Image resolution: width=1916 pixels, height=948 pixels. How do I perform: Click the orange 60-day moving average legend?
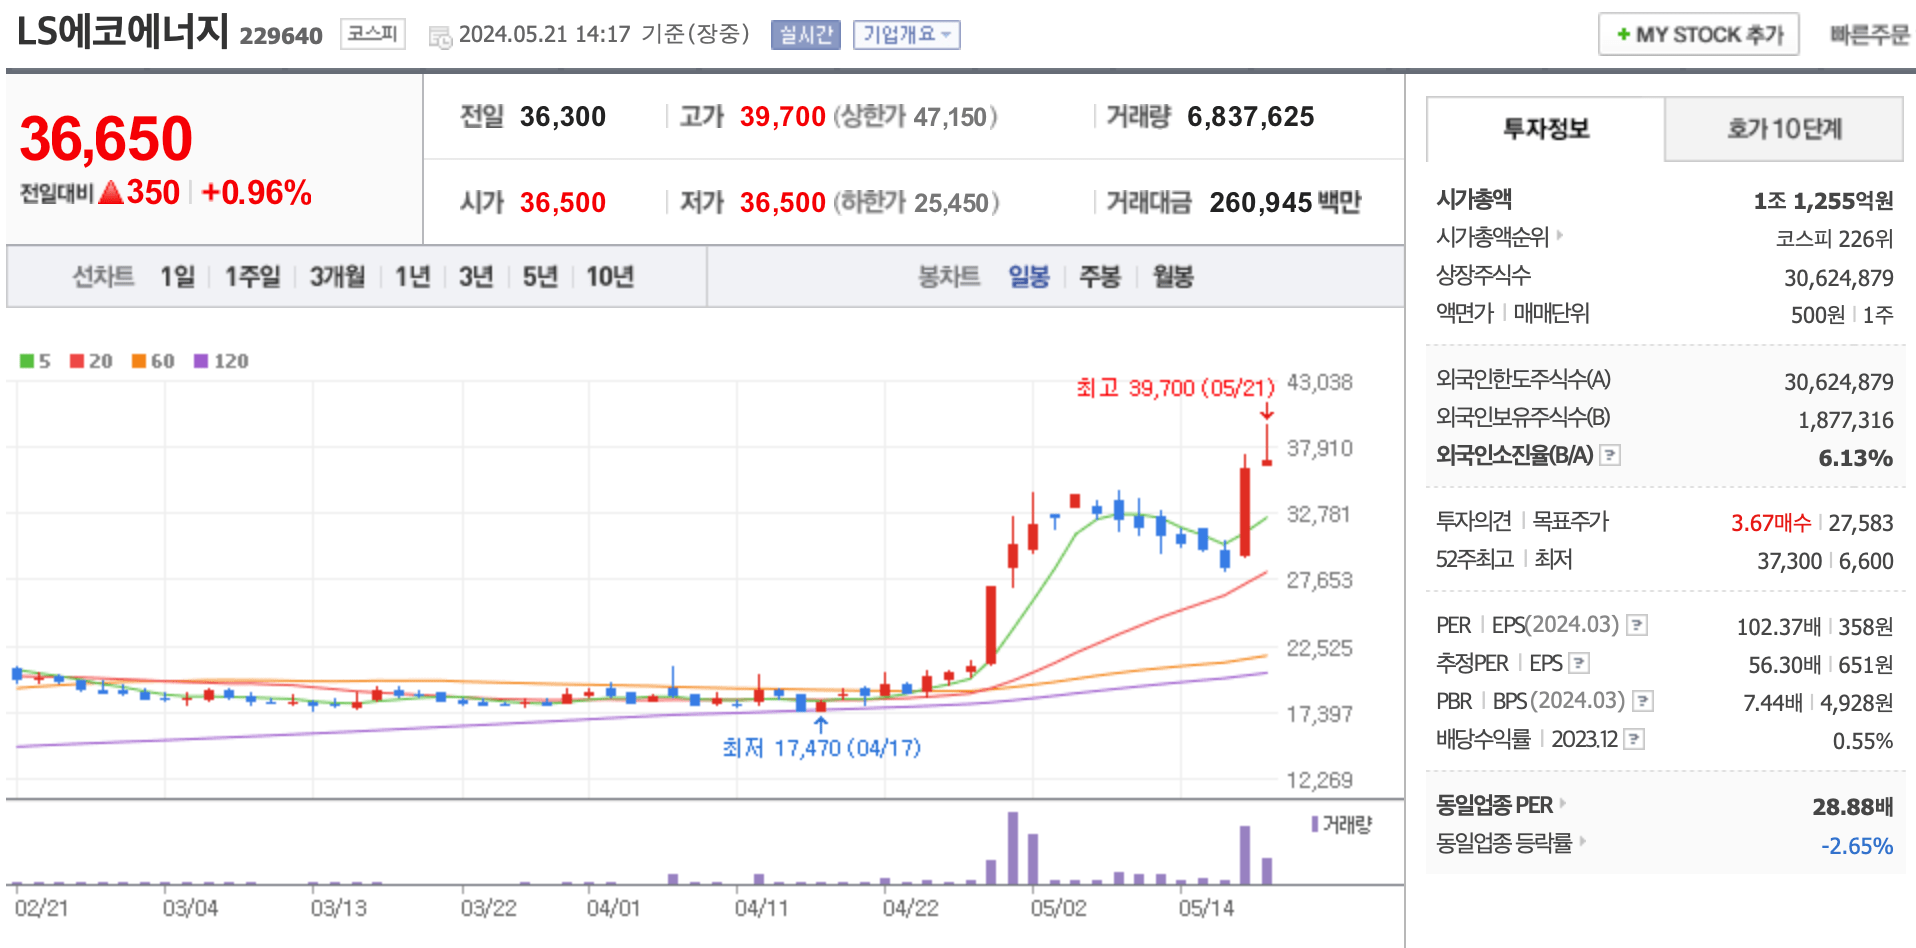click(153, 361)
